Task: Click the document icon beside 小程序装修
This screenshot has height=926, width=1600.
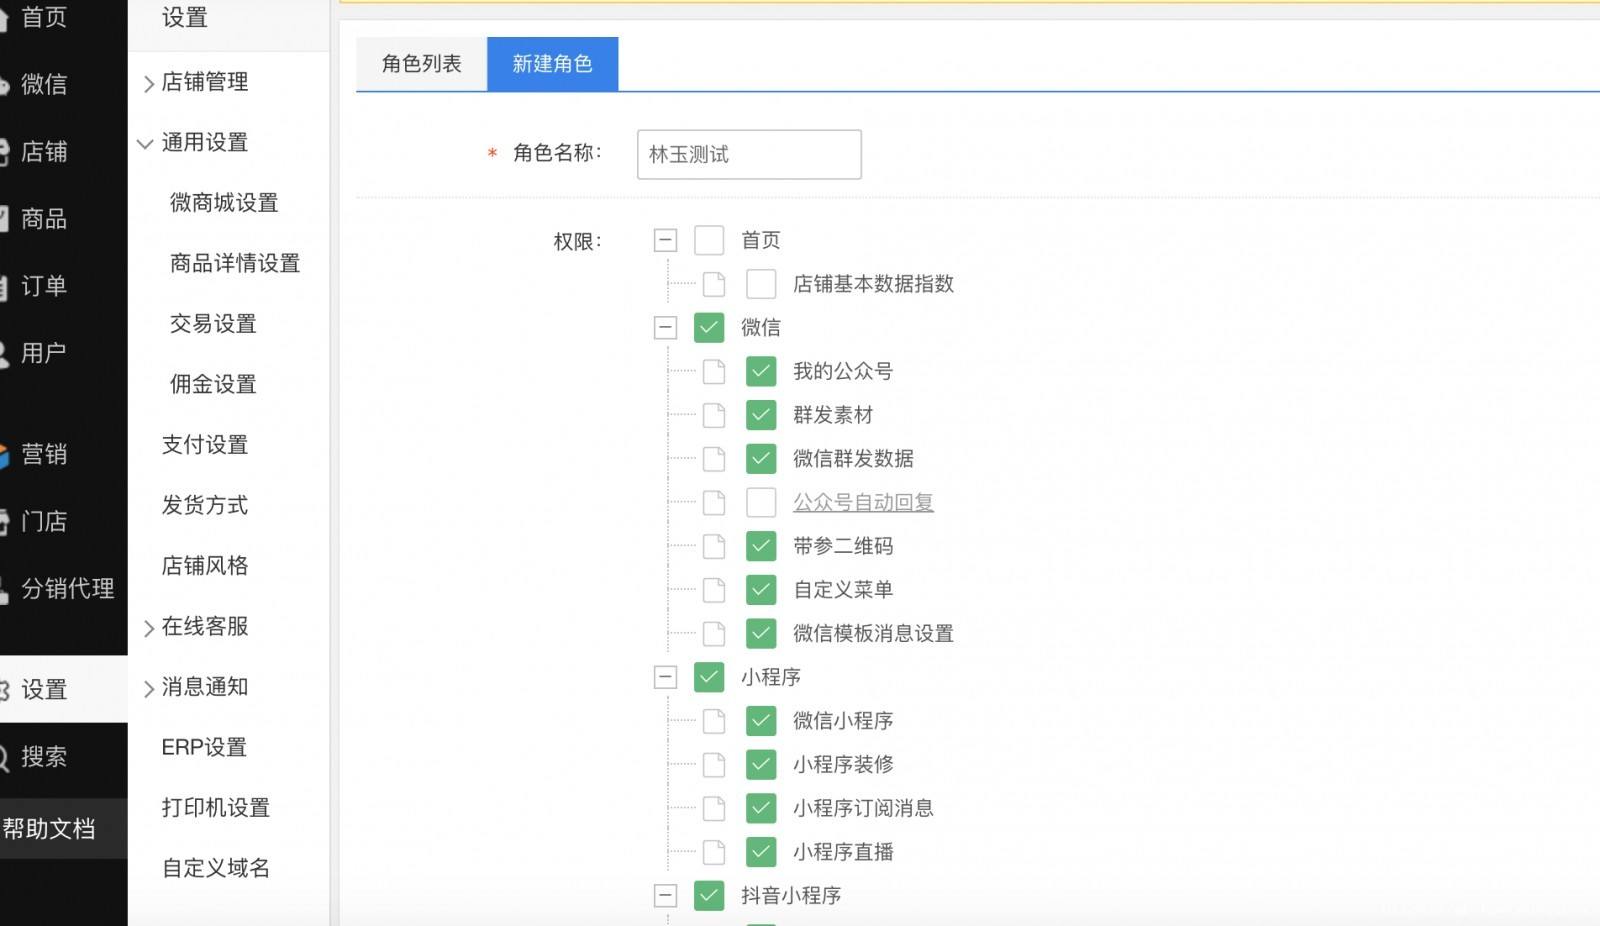Action: pyautogui.click(x=714, y=765)
